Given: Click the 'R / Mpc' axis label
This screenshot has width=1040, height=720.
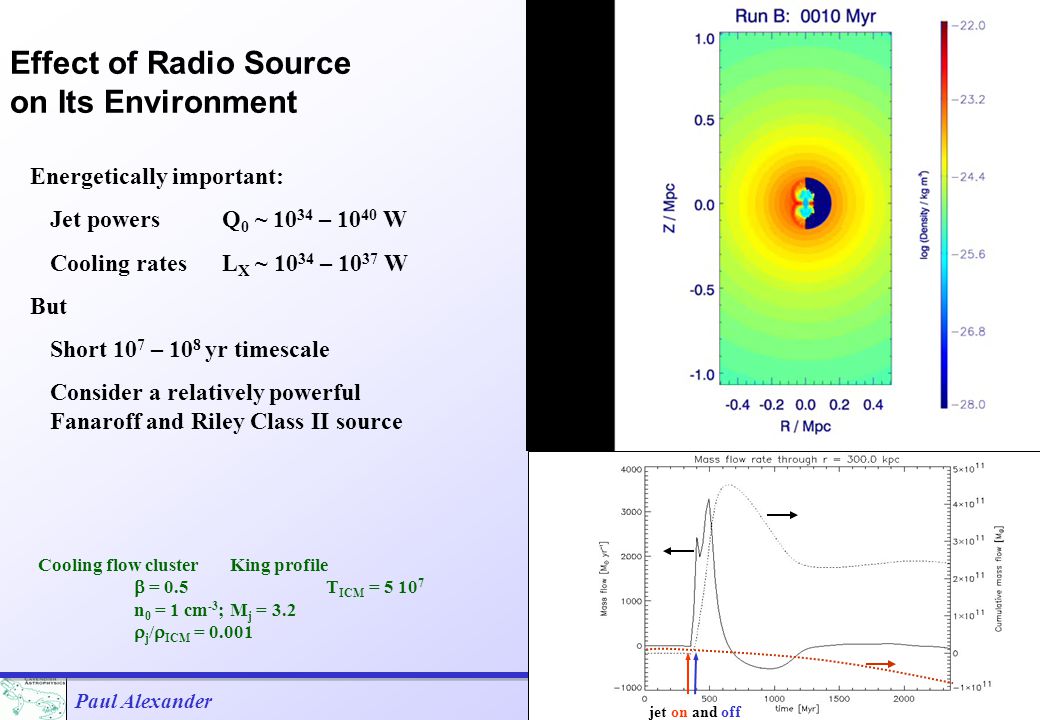Looking at the screenshot, I should pos(805,426).
